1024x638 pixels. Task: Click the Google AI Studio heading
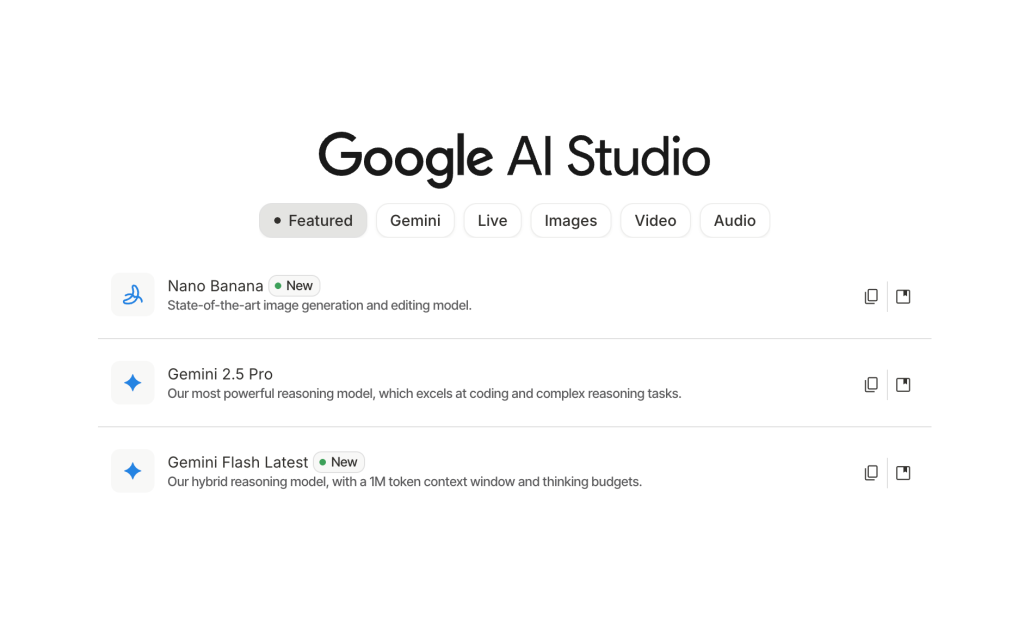click(x=514, y=158)
